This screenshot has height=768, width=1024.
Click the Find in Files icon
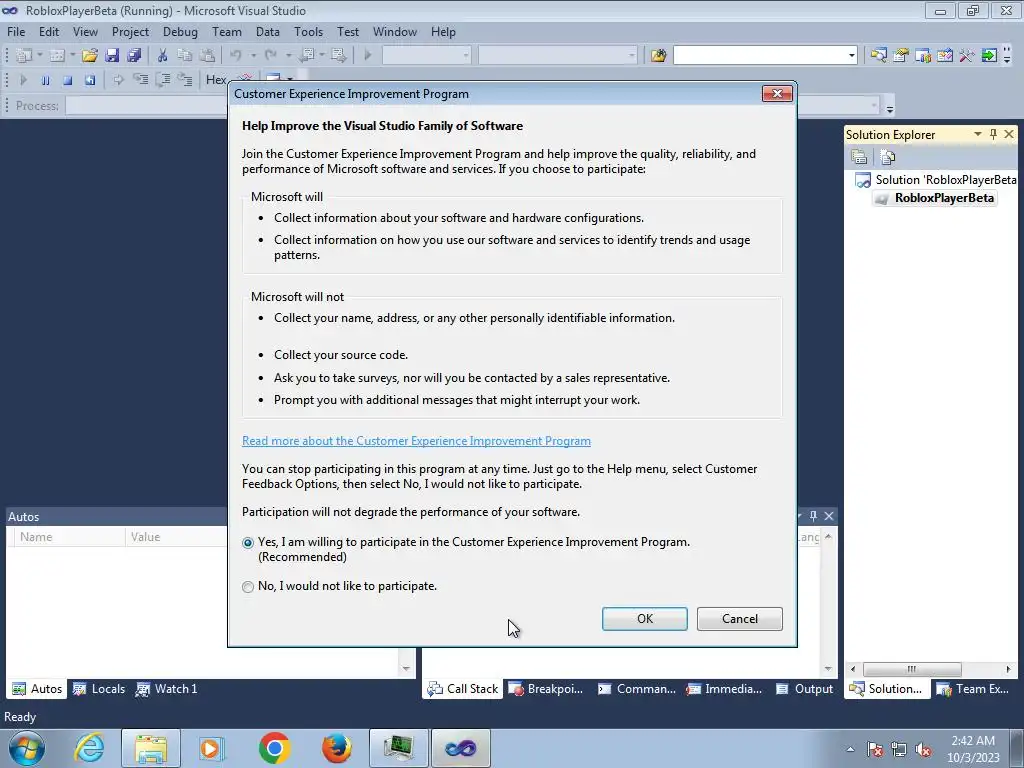pos(658,56)
